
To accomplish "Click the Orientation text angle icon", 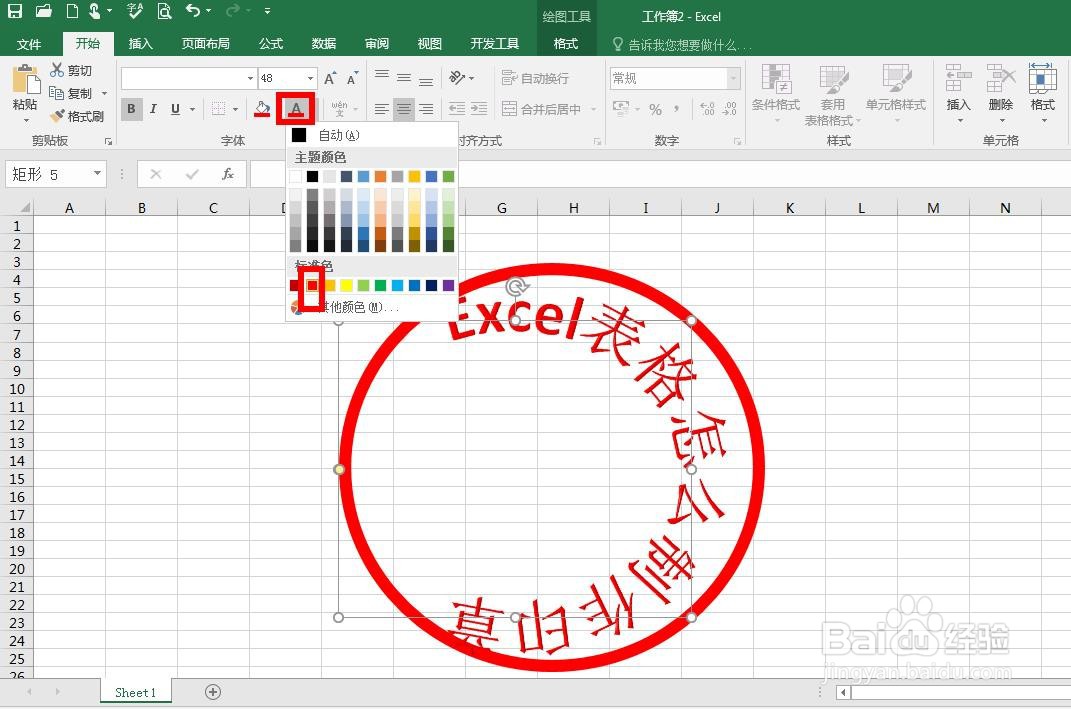I will pos(457,78).
